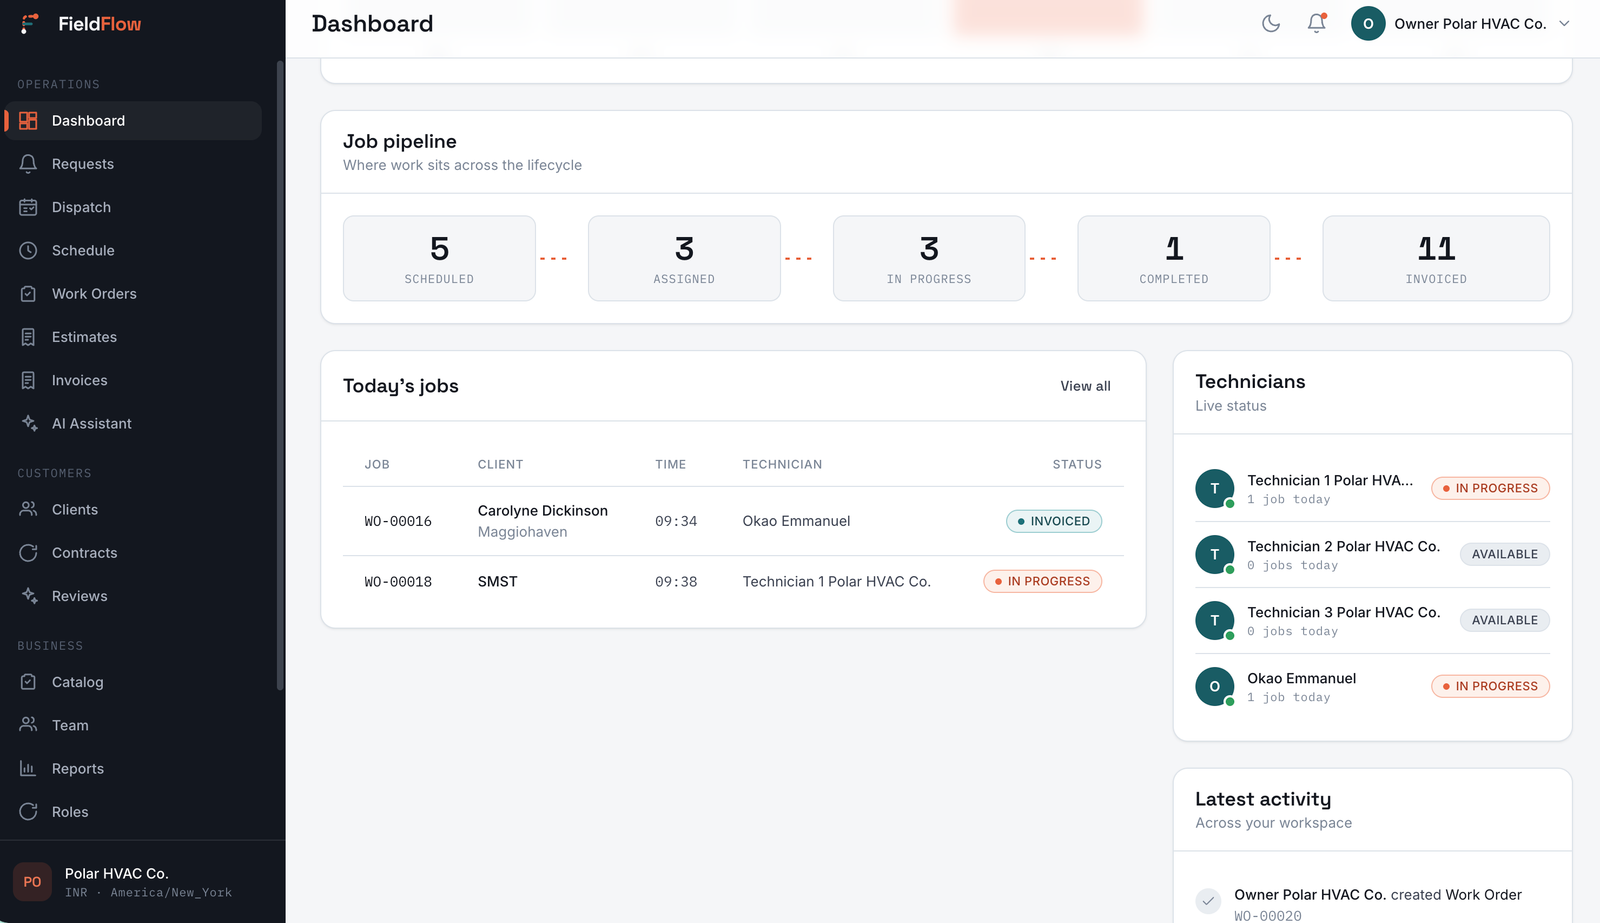
Task: Go to Clients in the sidebar
Action: pyautogui.click(x=133, y=510)
